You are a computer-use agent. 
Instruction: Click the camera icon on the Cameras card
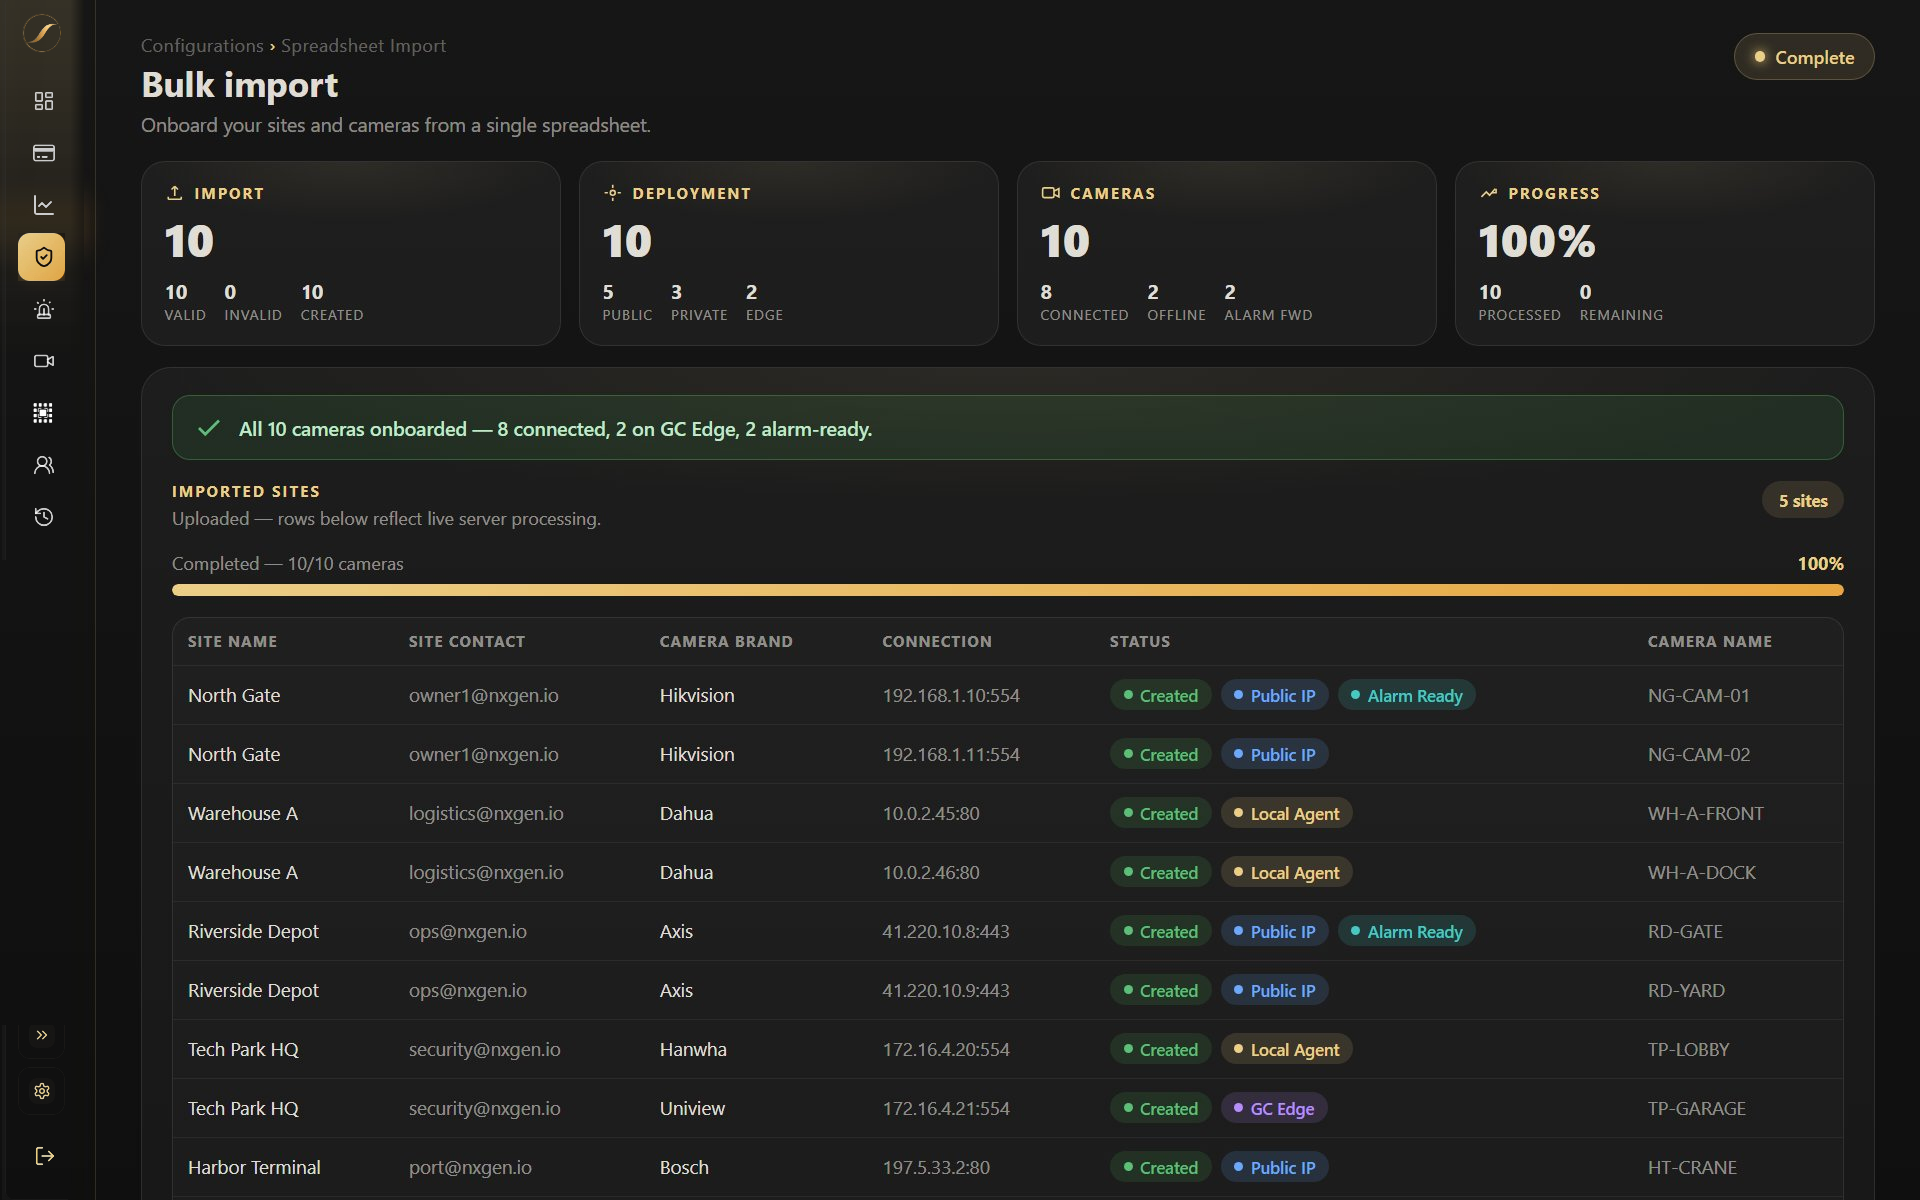(1050, 193)
